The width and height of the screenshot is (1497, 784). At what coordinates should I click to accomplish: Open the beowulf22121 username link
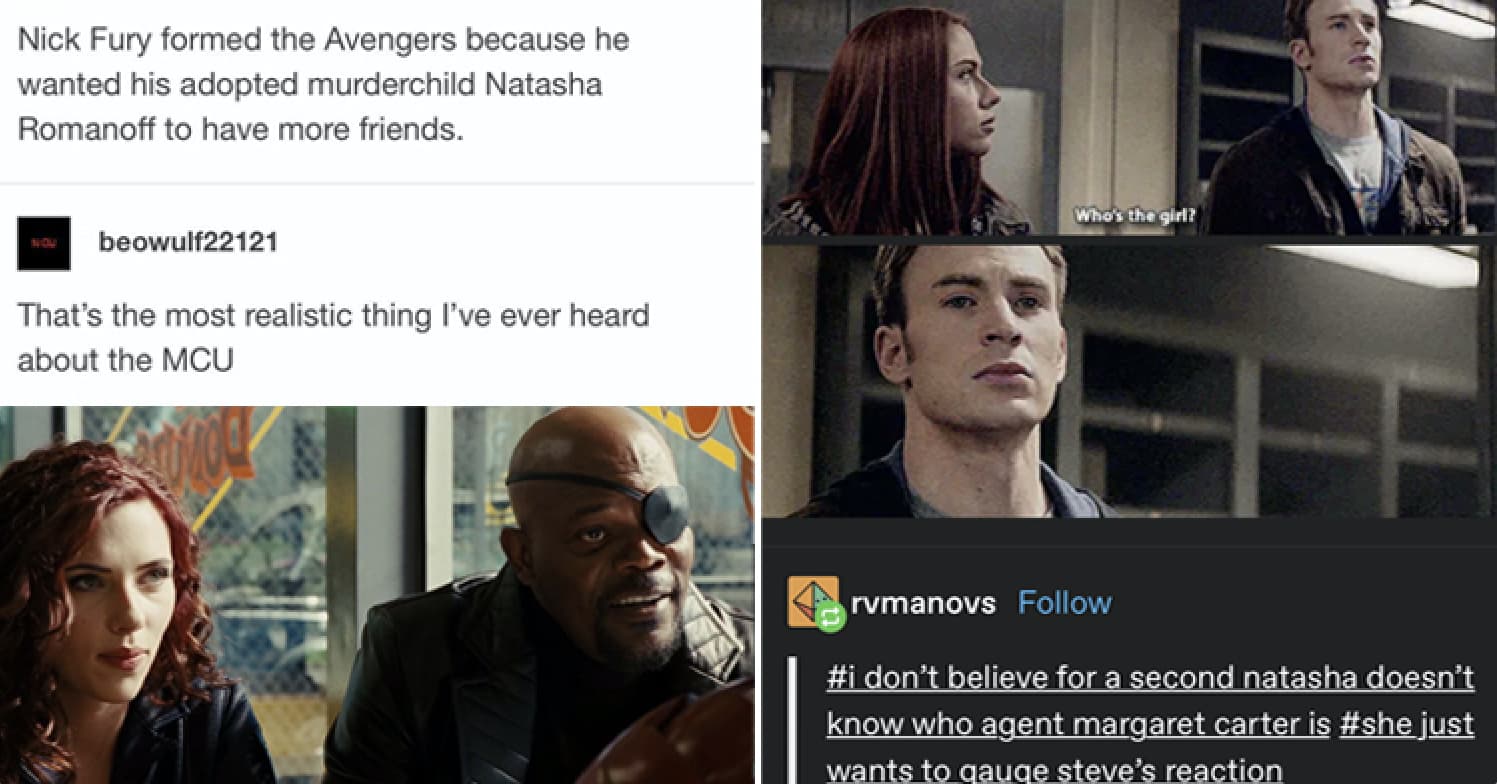point(188,242)
